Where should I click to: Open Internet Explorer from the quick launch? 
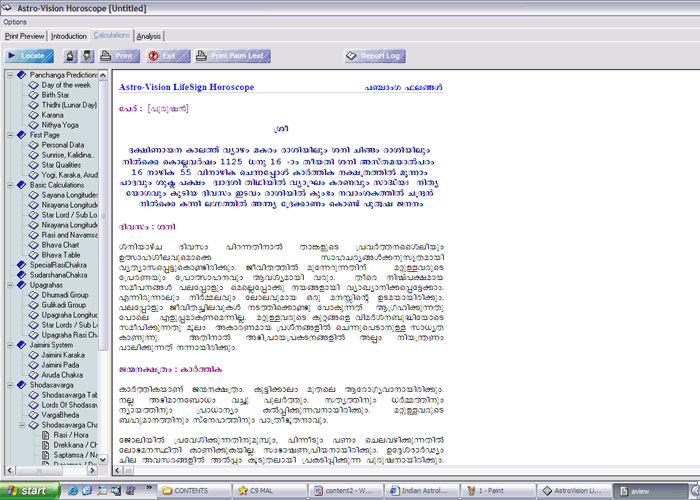[72, 491]
